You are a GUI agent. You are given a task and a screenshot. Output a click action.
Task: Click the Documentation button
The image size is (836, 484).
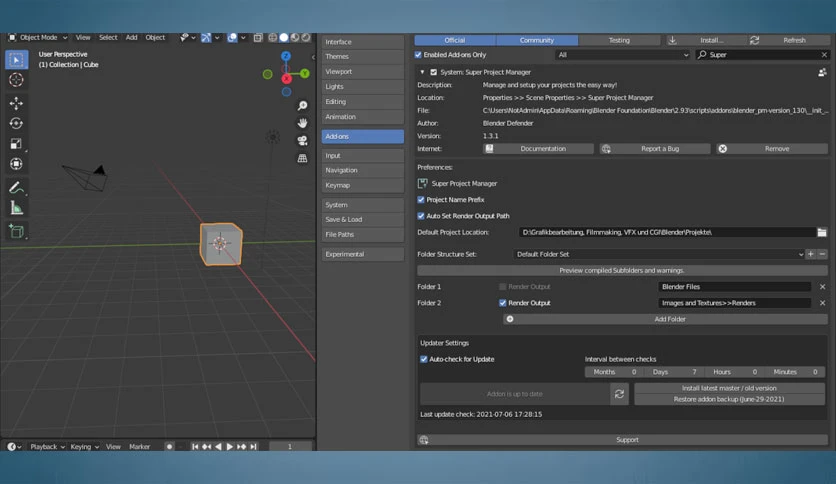(x=538, y=149)
